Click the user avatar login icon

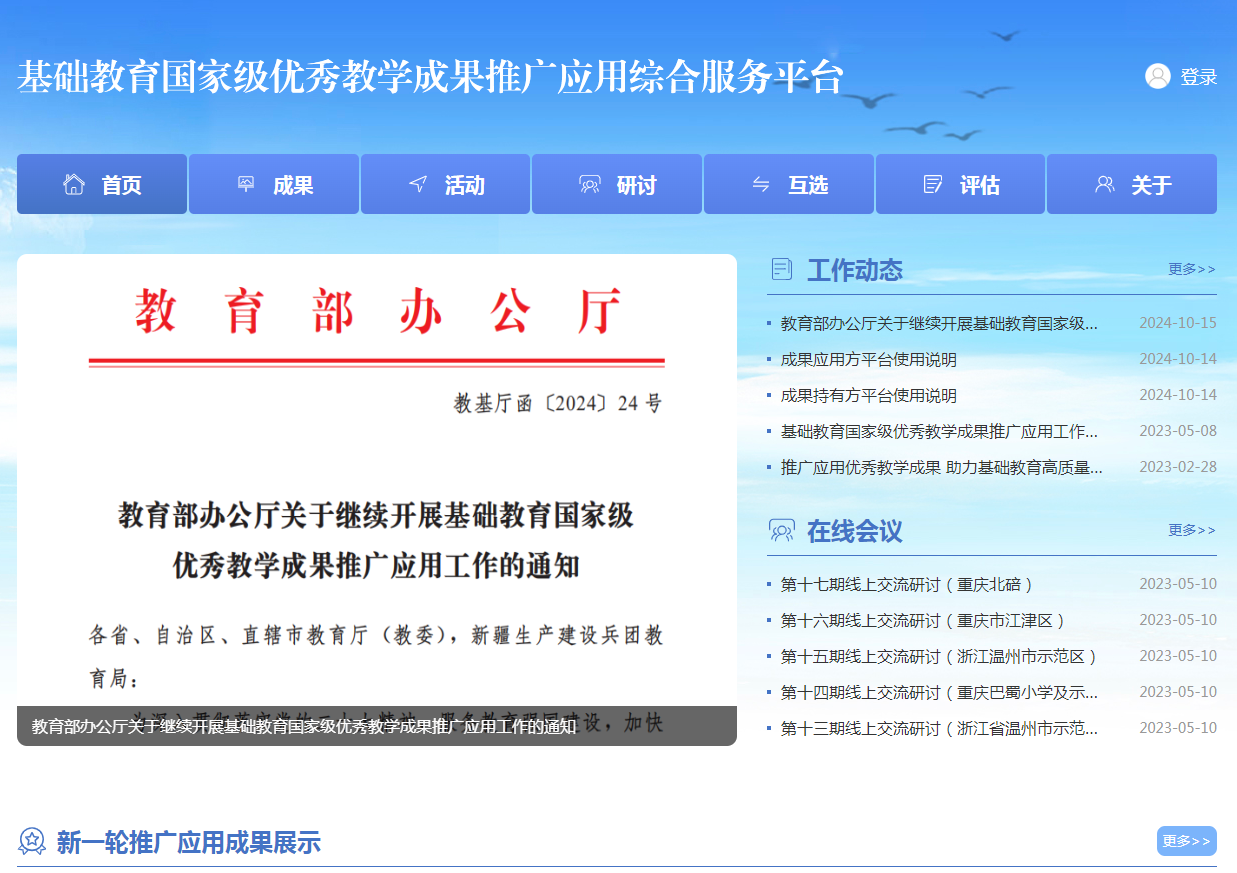click(x=1157, y=77)
